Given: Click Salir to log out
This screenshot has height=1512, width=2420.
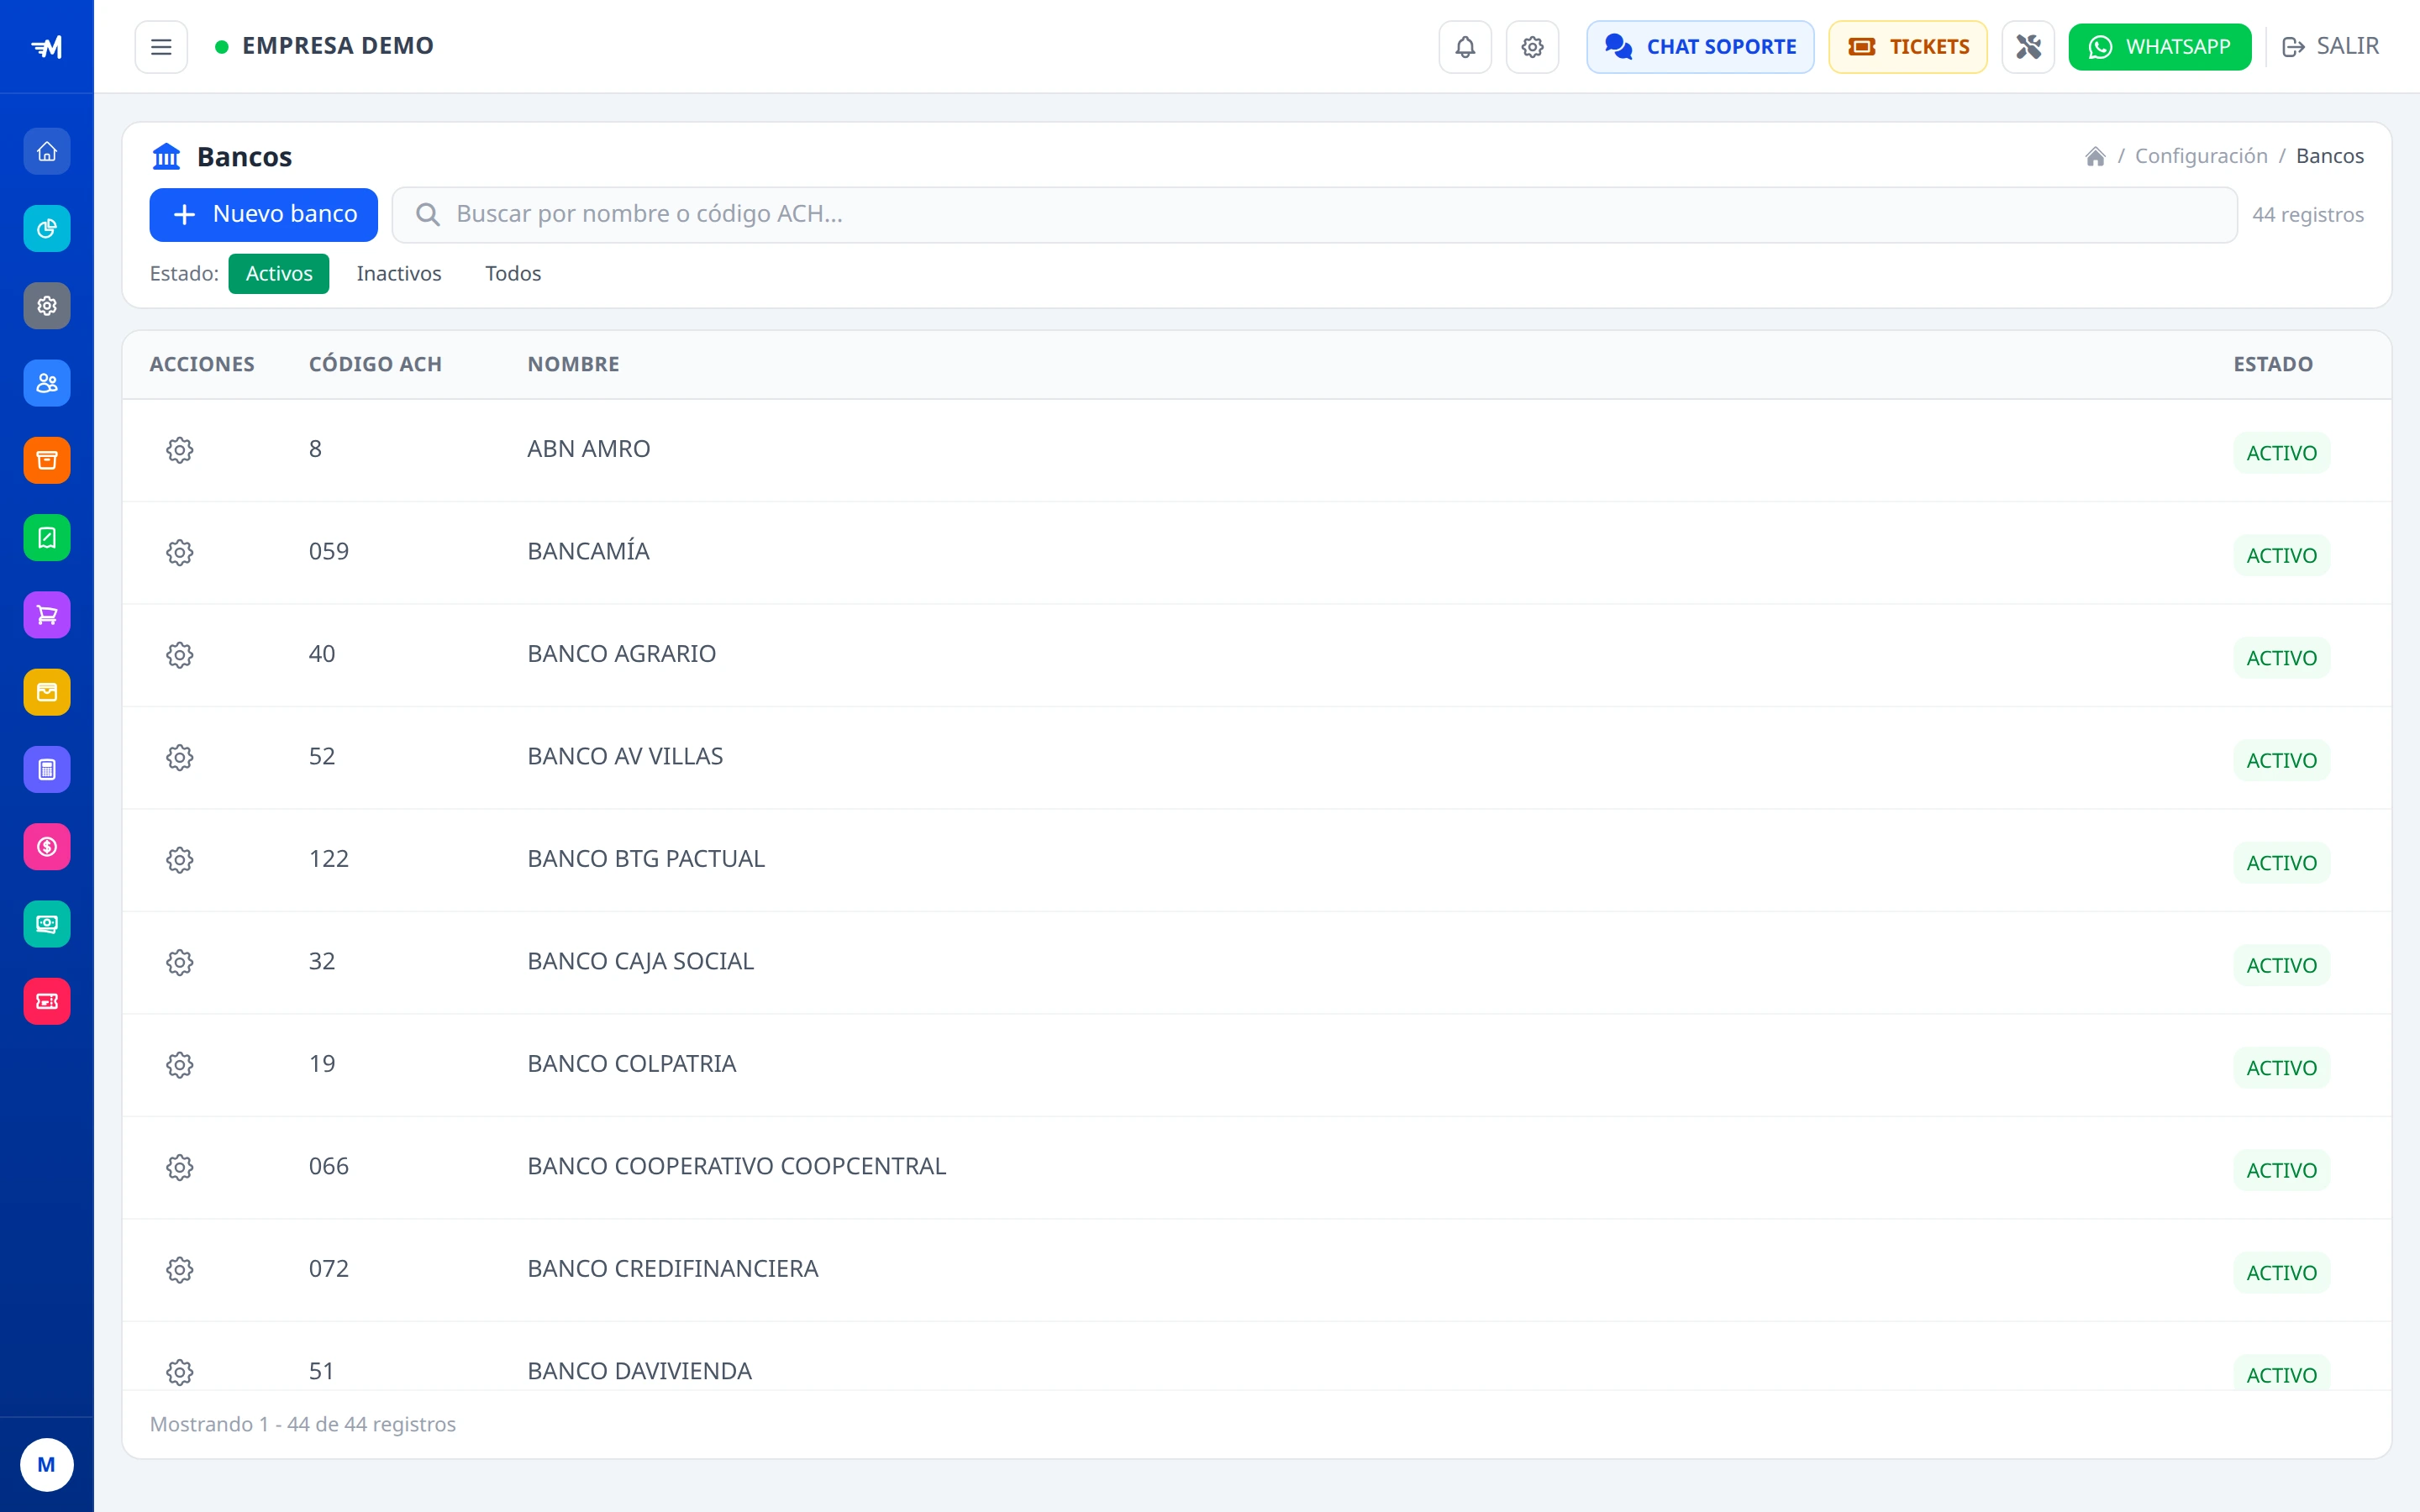Looking at the screenshot, I should (2331, 47).
